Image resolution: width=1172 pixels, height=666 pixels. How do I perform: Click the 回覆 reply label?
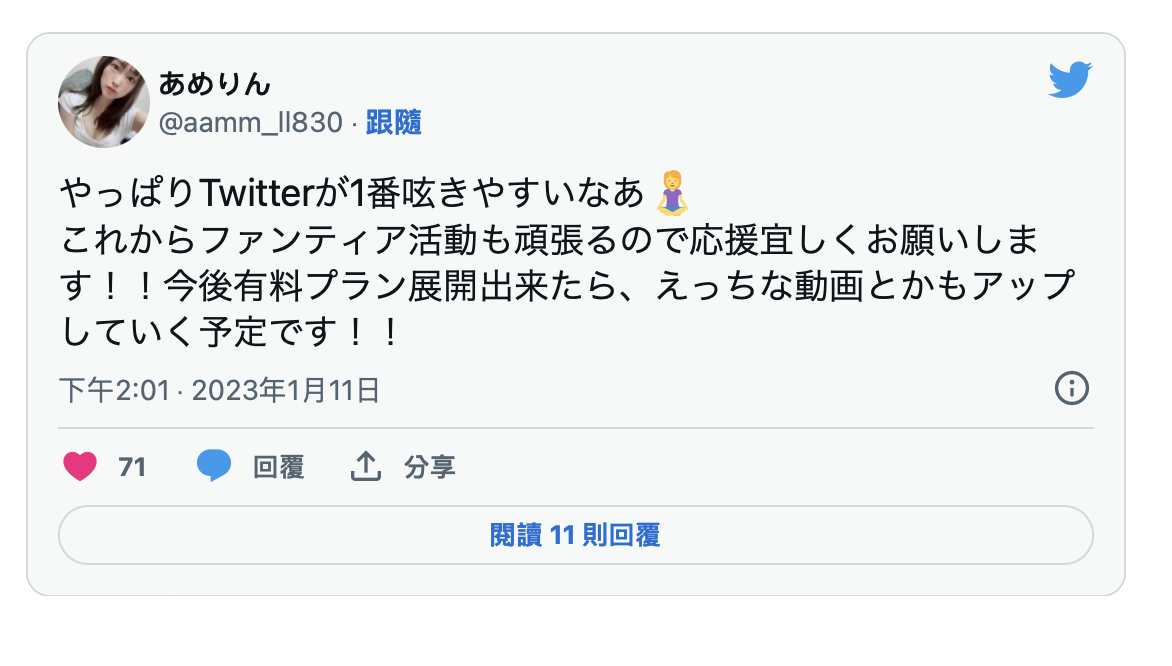pos(279,467)
